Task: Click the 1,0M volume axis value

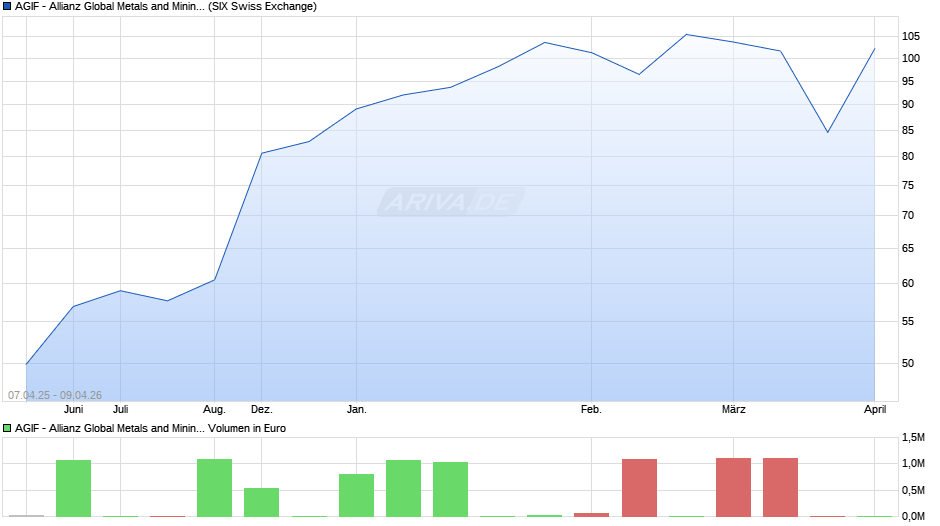Action: pyautogui.click(x=914, y=464)
